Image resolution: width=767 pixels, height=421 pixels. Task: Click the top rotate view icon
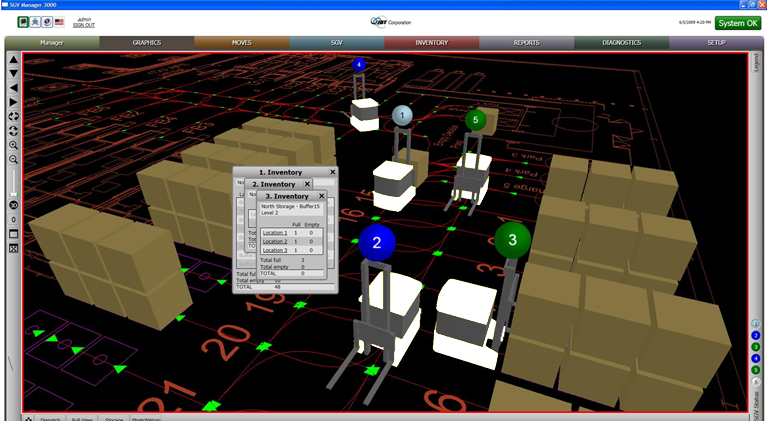click(14, 116)
